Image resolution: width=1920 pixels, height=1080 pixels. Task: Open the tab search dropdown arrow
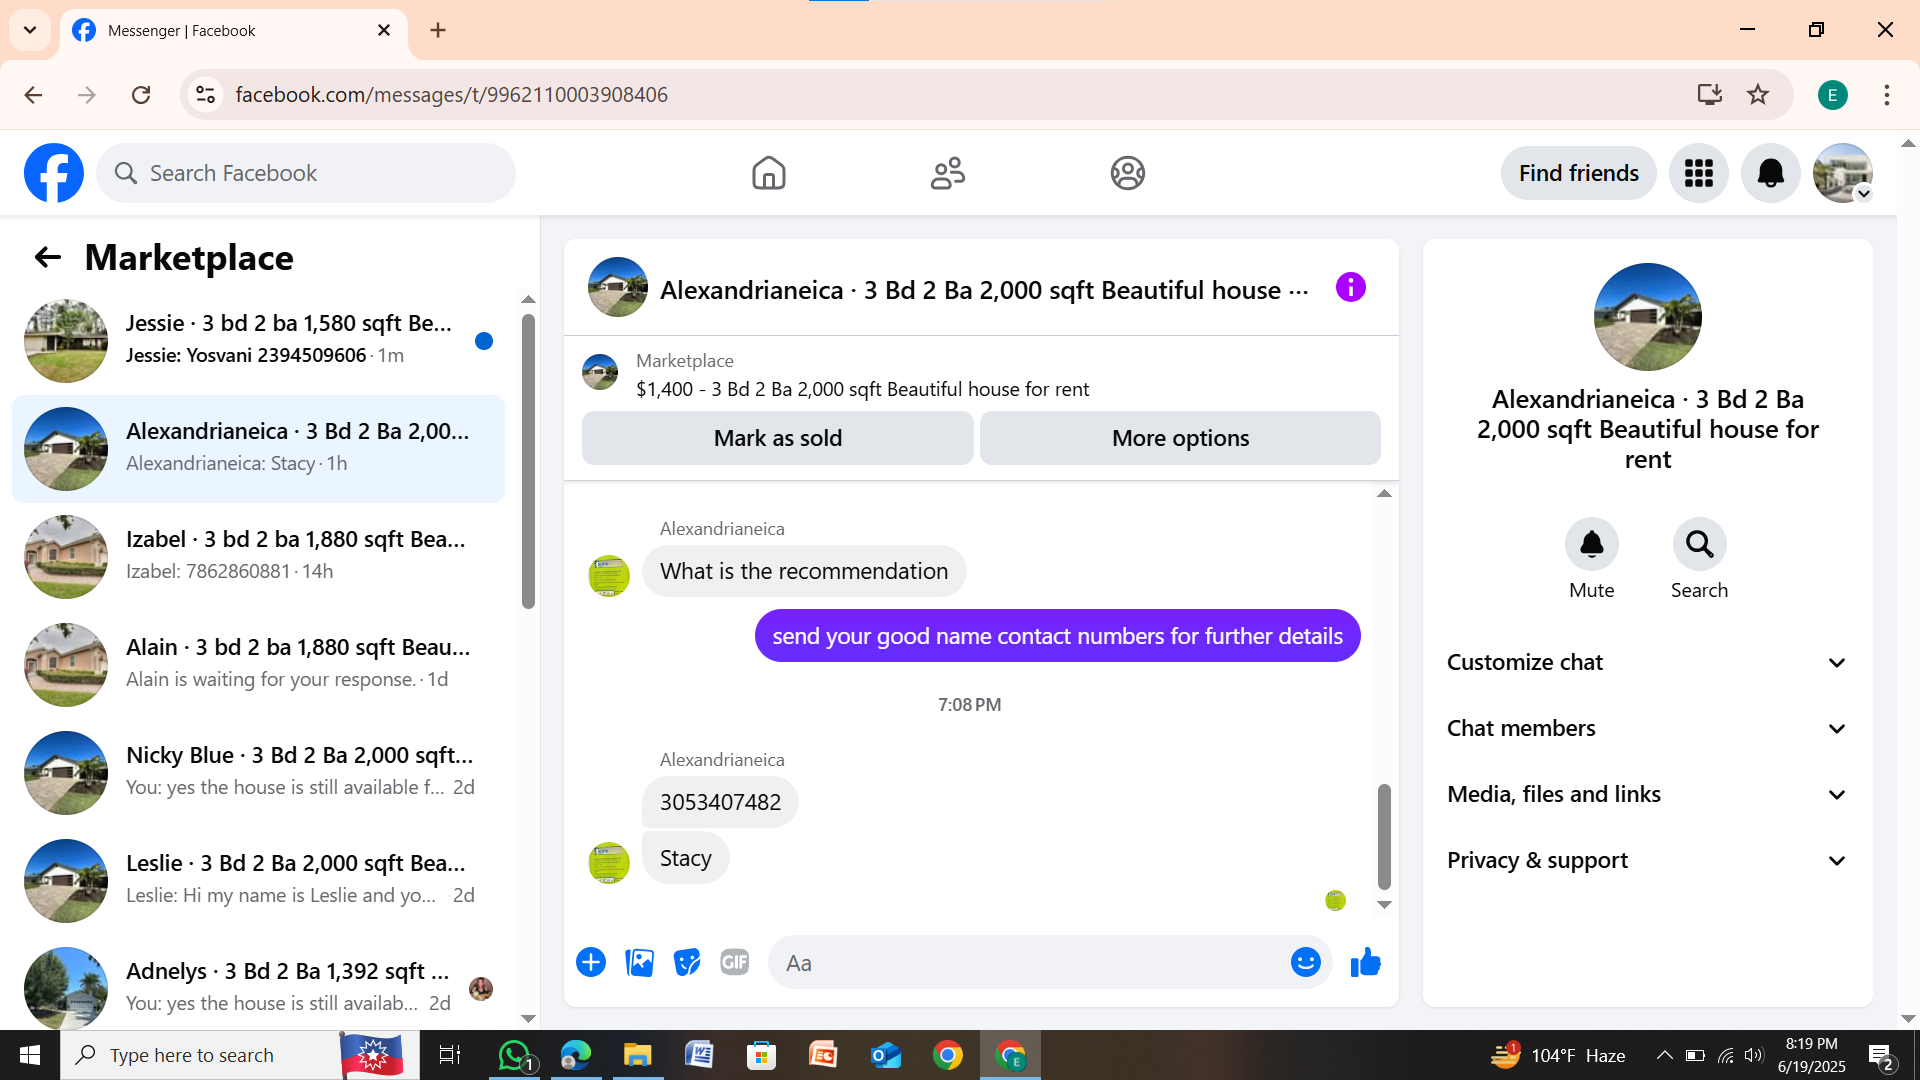point(30,30)
